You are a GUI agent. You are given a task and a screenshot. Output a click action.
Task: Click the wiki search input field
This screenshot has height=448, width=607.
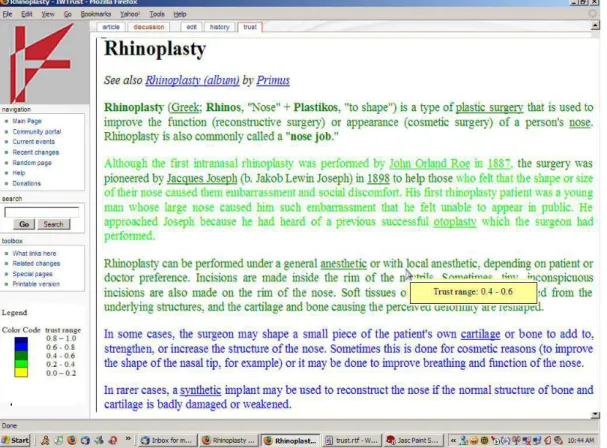pyautogui.click(x=41, y=212)
